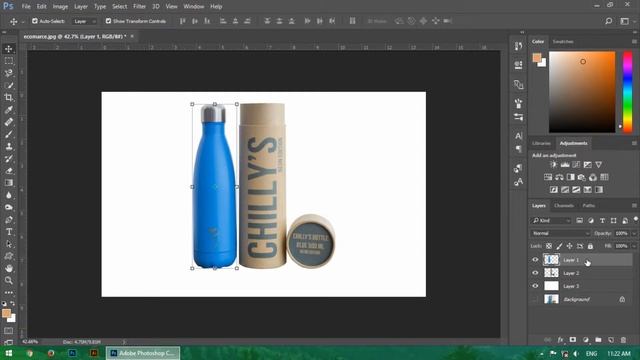Screen dimensions: 640x360
Task: Open the Adjustments panel flyout menu
Action: point(634,143)
